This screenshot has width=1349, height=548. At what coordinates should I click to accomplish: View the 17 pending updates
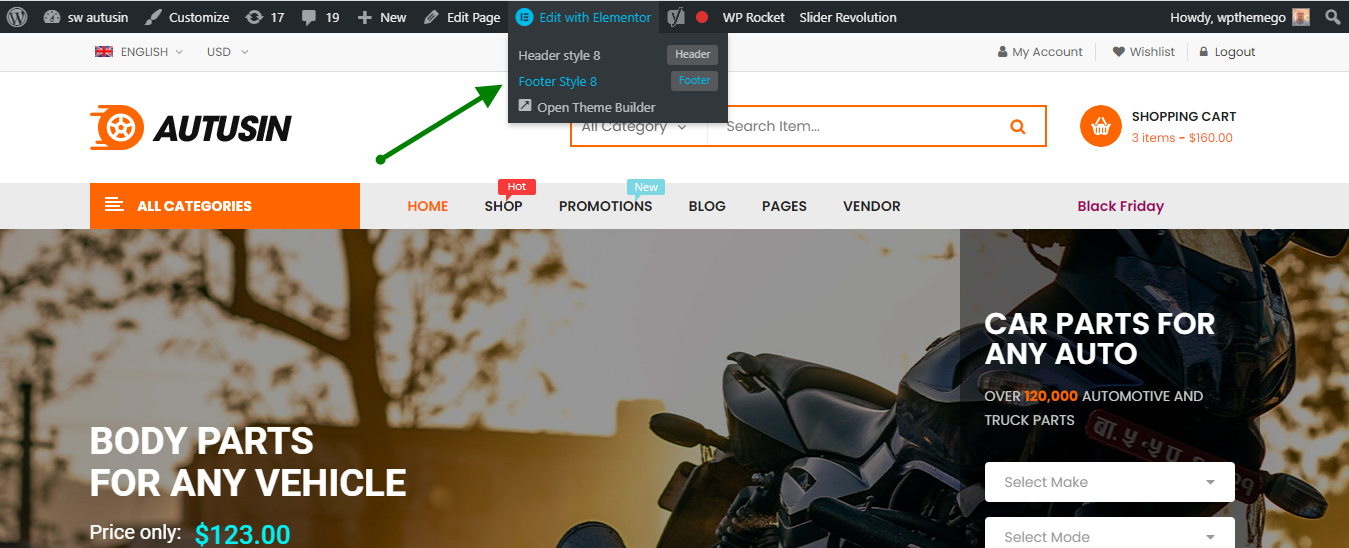pos(265,17)
